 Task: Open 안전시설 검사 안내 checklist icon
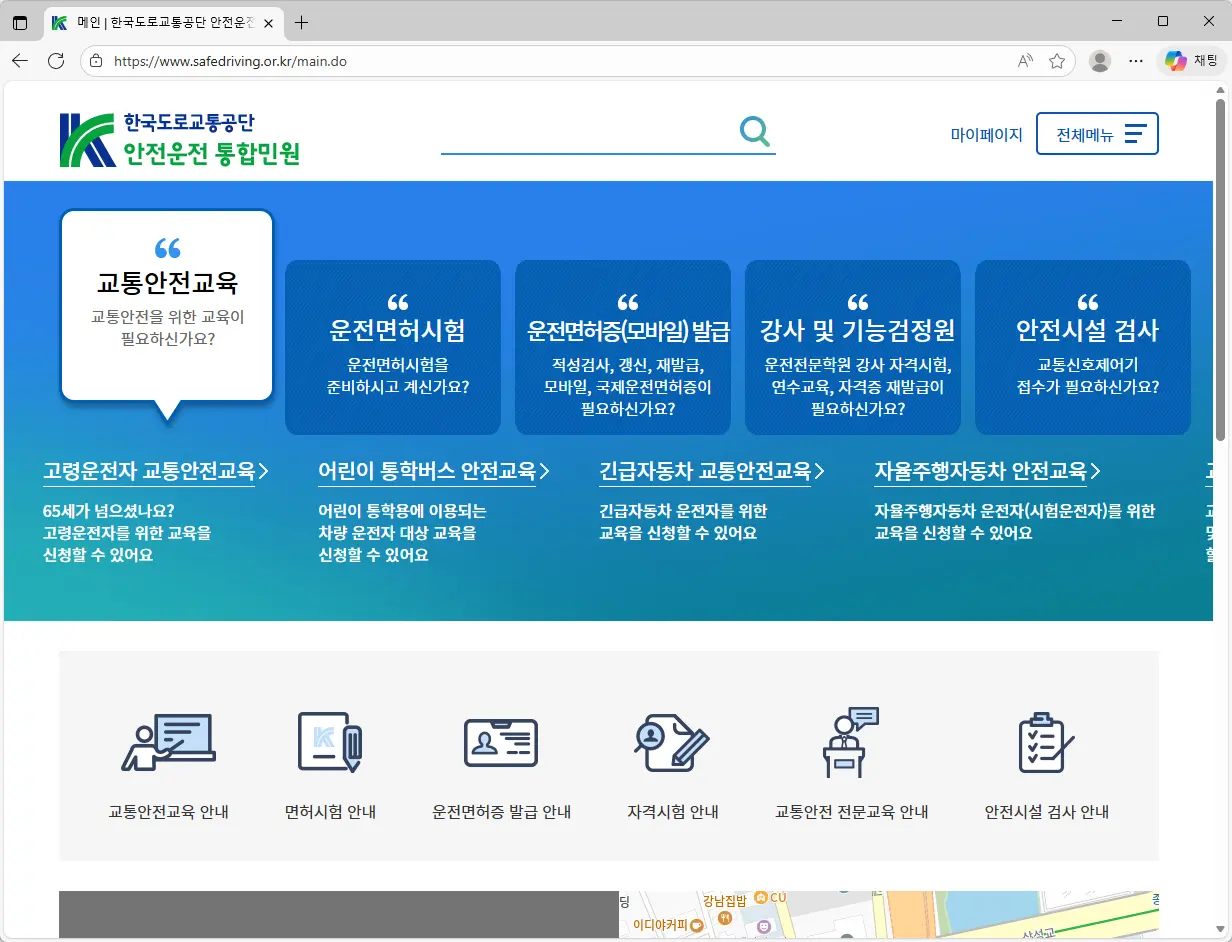pyautogui.click(x=1045, y=742)
